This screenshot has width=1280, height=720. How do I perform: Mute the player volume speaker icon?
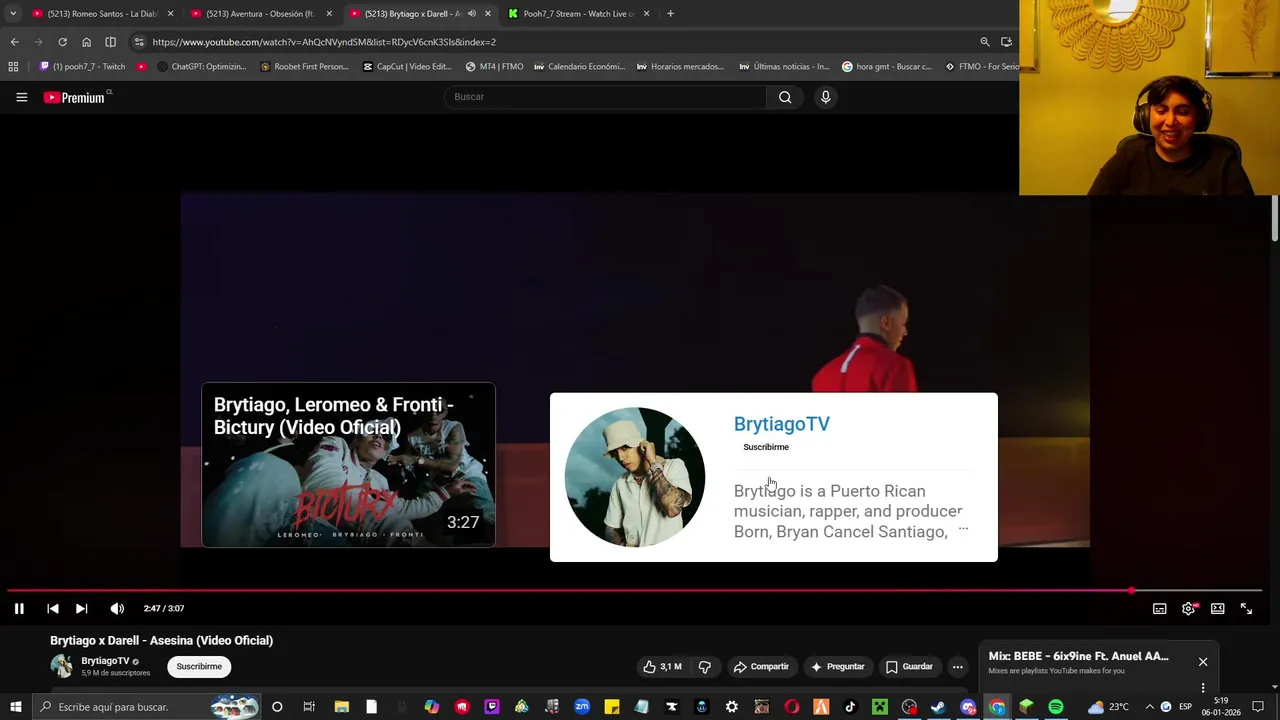point(117,608)
